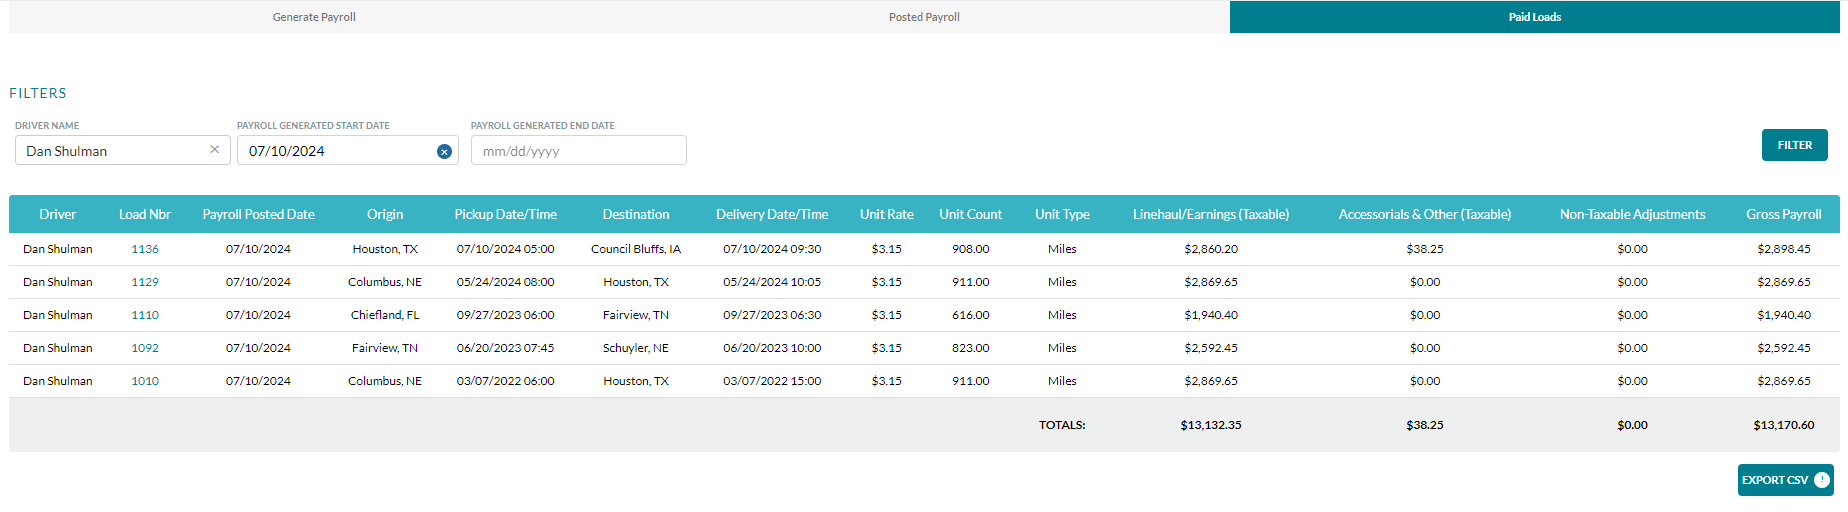Click delivery time 05/24/2024 10:05
The image size is (1848, 512).
[772, 282]
